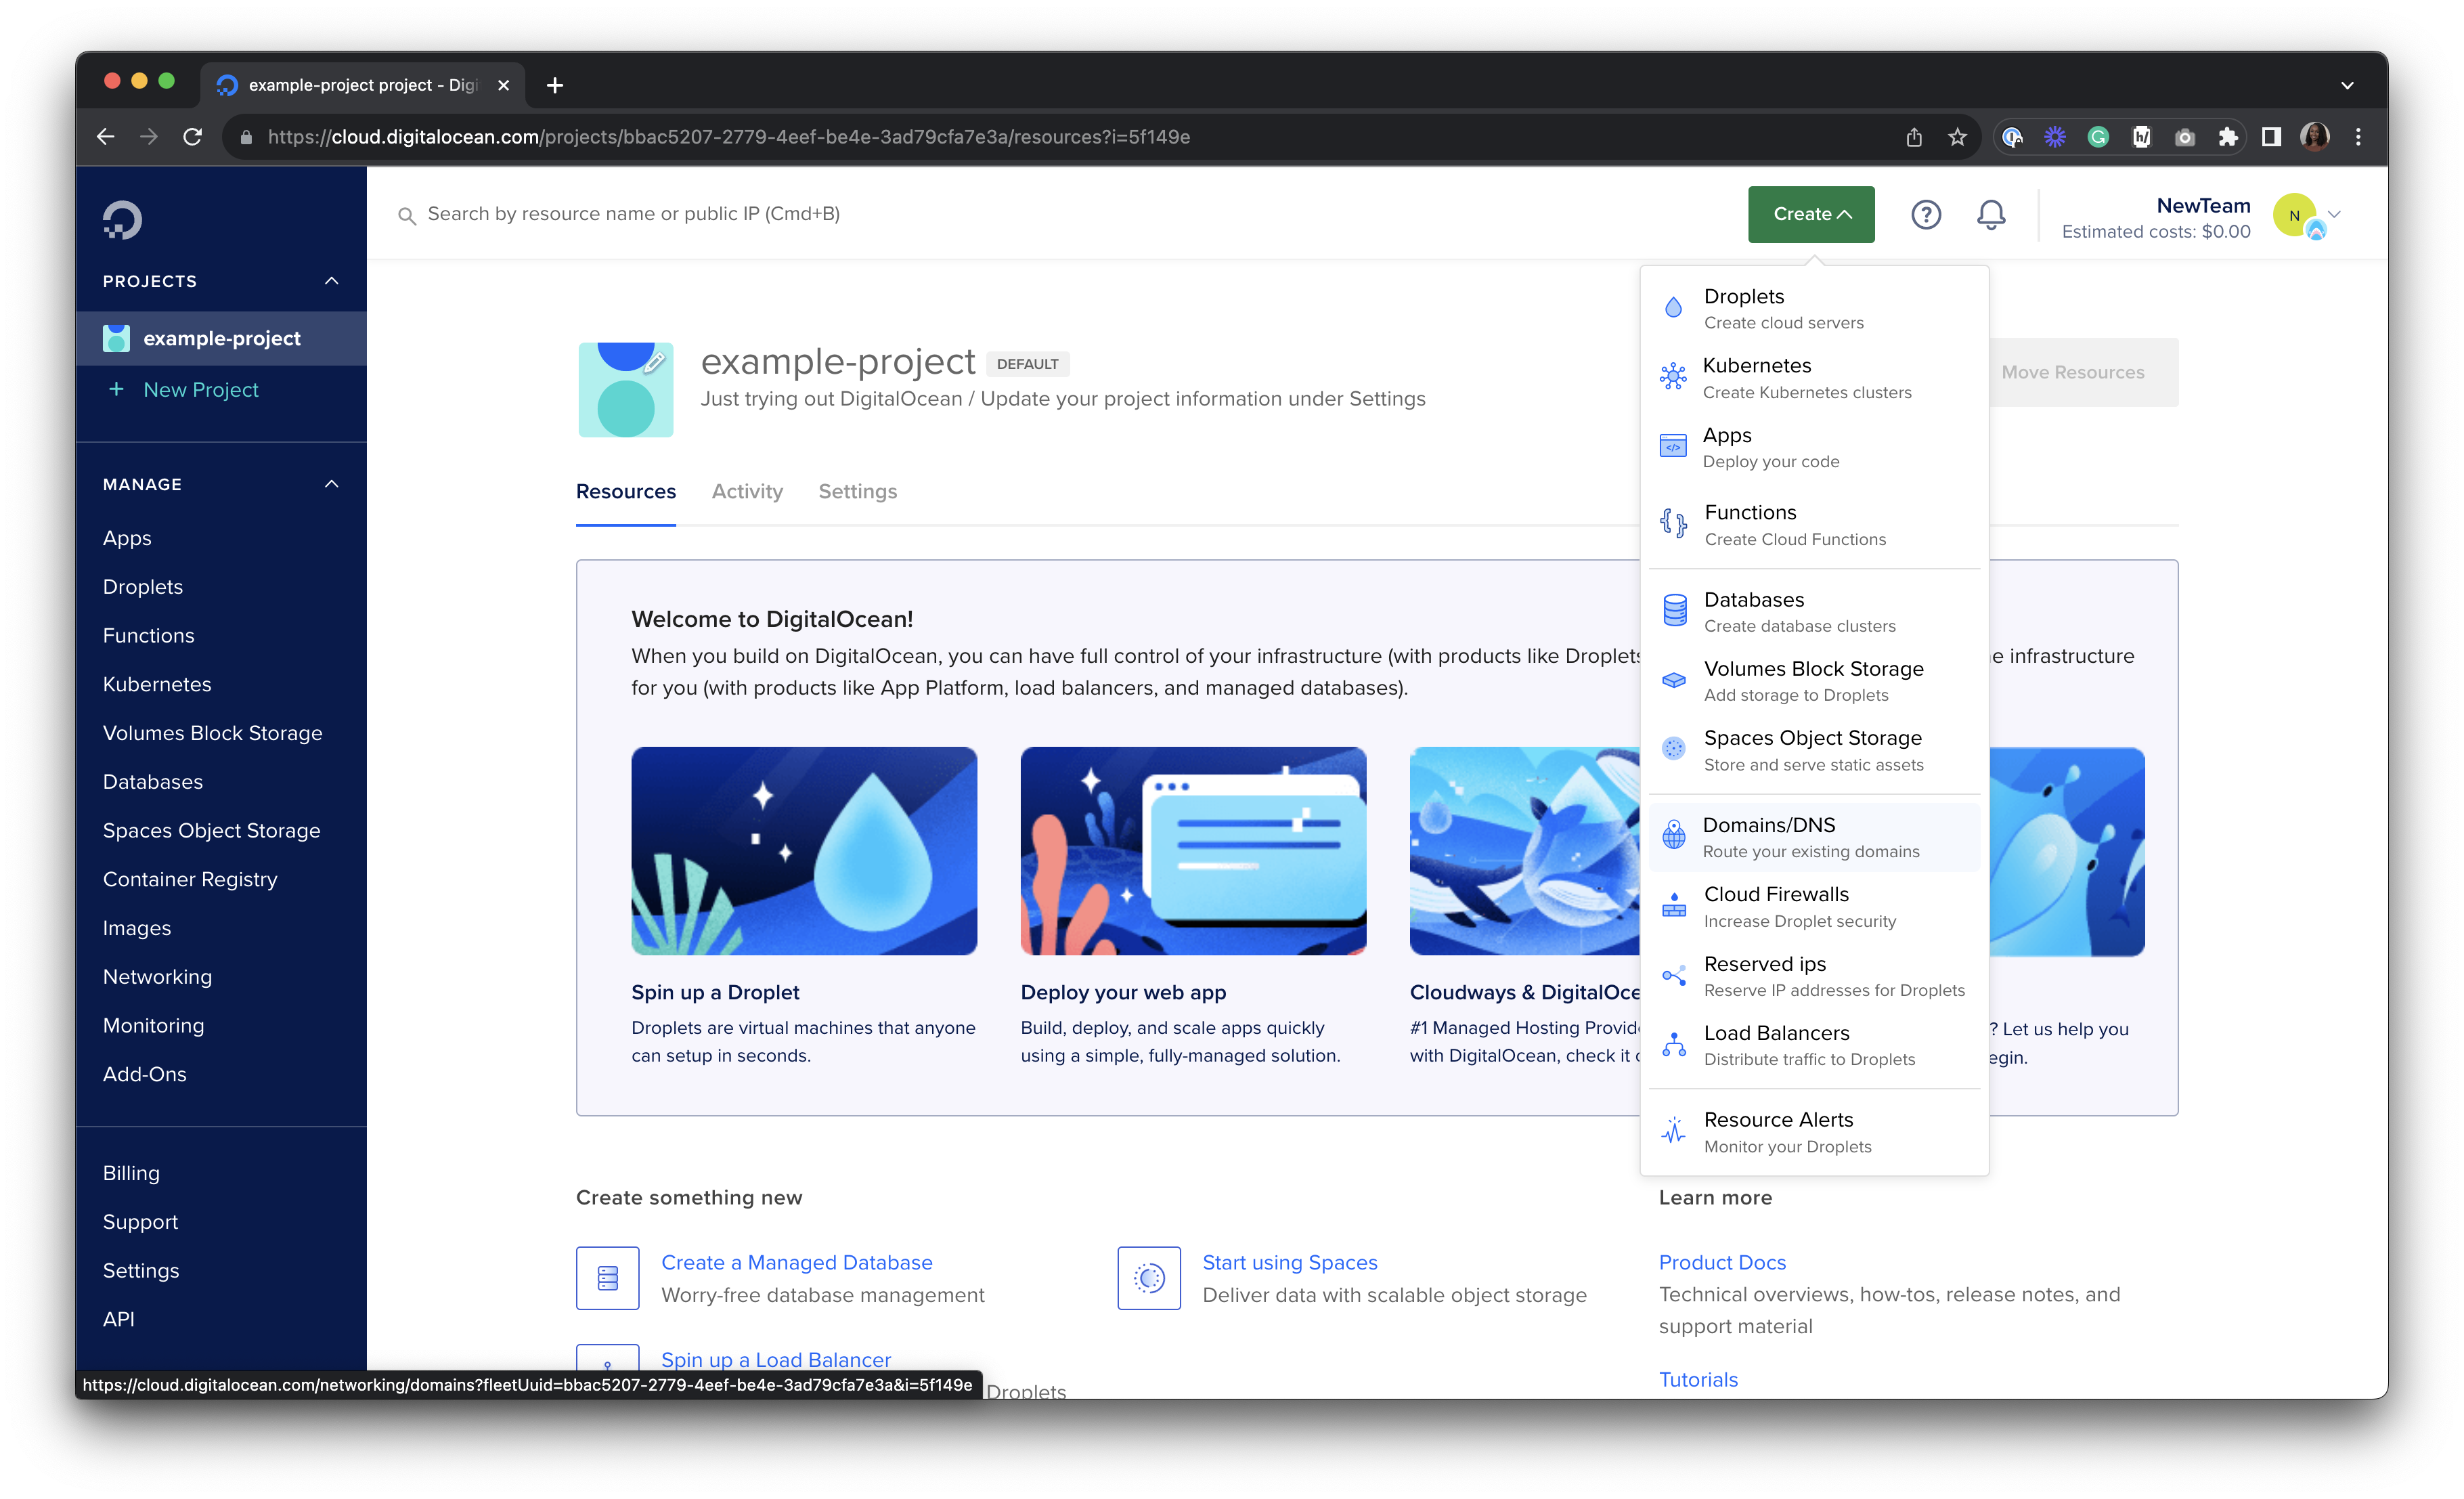The width and height of the screenshot is (2464, 1499).
Task: Click the edit pencil on project avatar
Action: pos(654,362)
